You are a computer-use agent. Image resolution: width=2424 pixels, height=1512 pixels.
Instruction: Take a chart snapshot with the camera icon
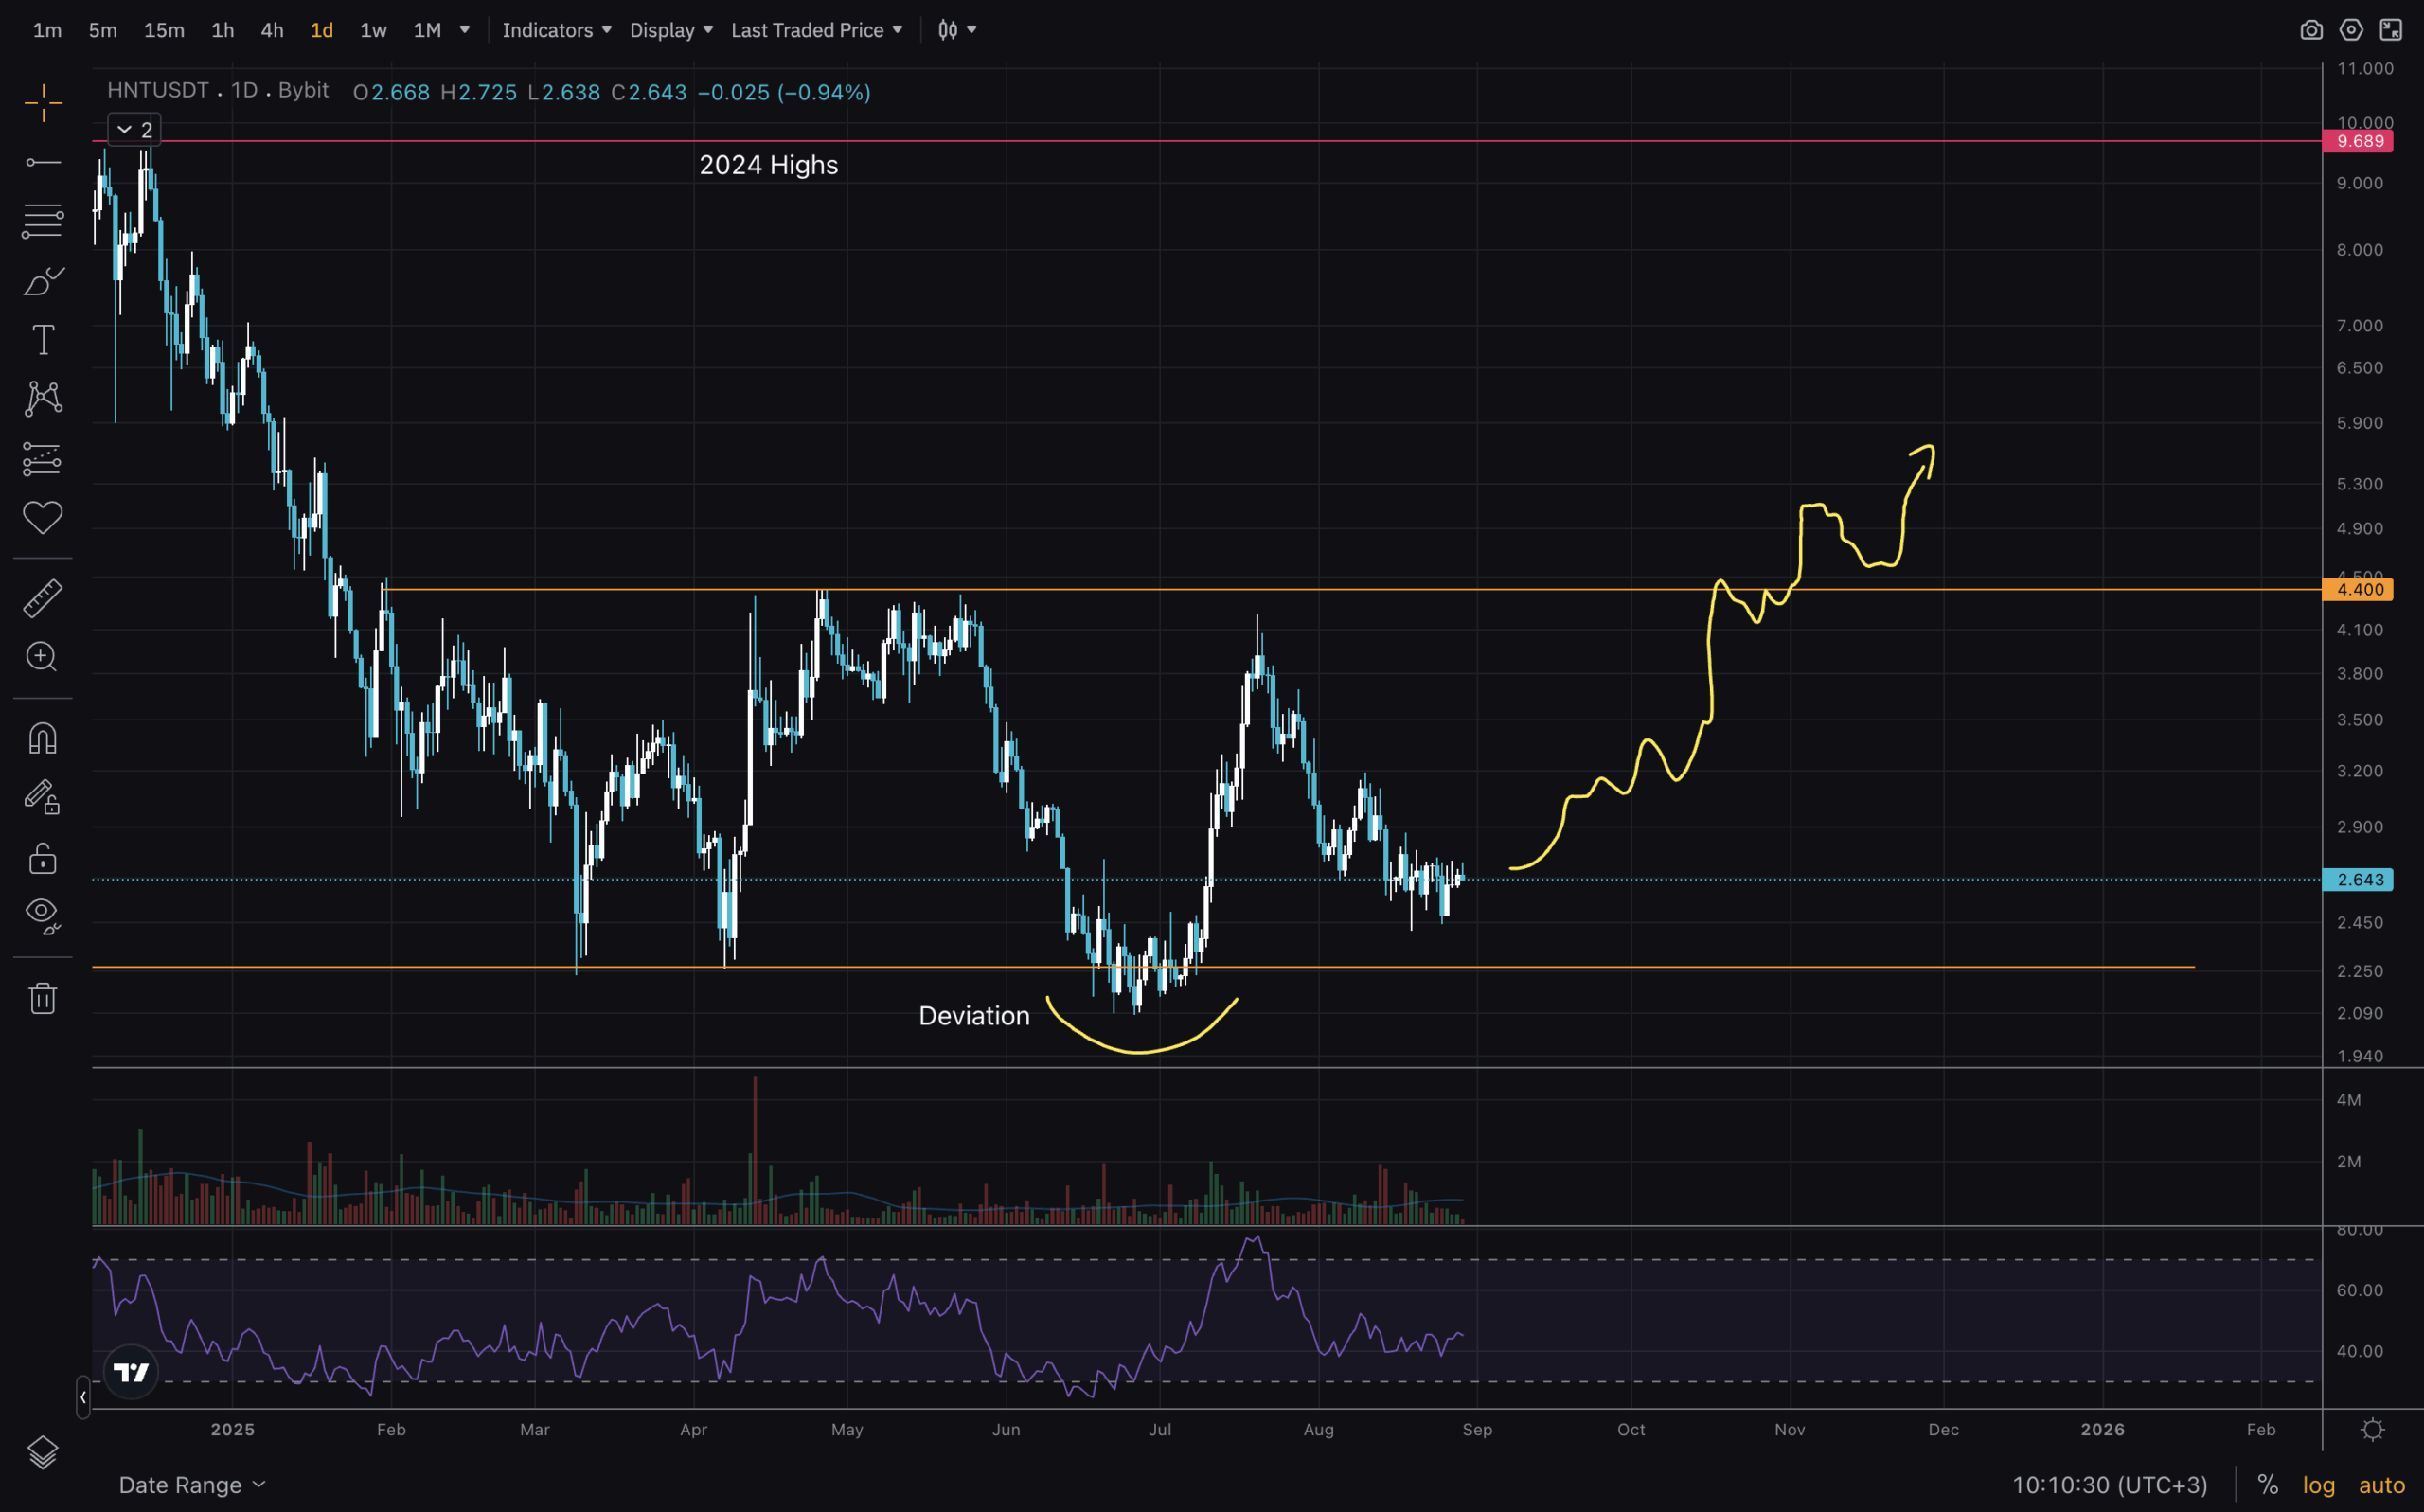click(2312, 30)
